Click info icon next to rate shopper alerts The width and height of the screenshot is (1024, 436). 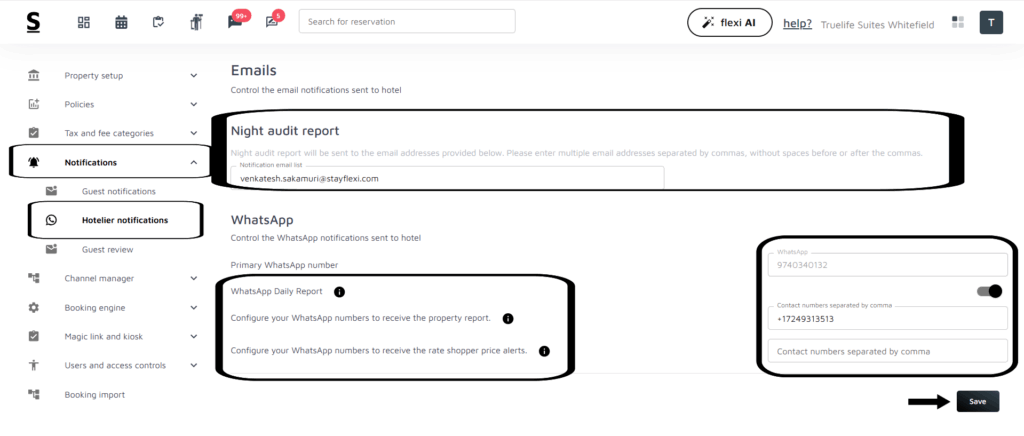pyautogui.click(x=545, y=351)
